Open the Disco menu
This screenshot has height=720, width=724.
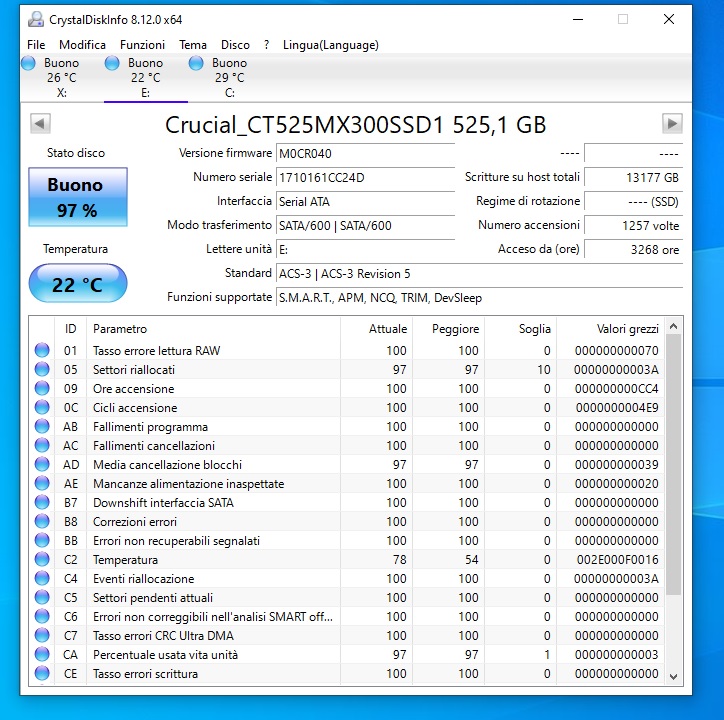pyautogui.click(x=235, y=45)
